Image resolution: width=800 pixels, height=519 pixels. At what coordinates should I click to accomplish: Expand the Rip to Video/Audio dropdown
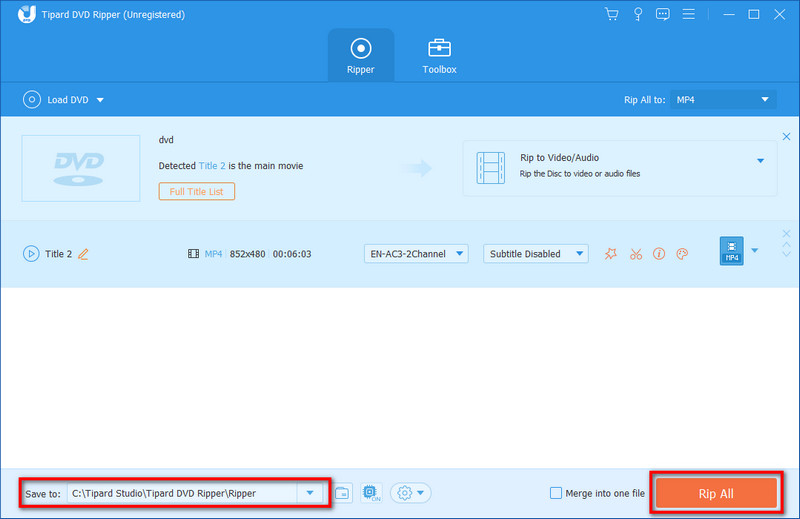pos(760,161)
